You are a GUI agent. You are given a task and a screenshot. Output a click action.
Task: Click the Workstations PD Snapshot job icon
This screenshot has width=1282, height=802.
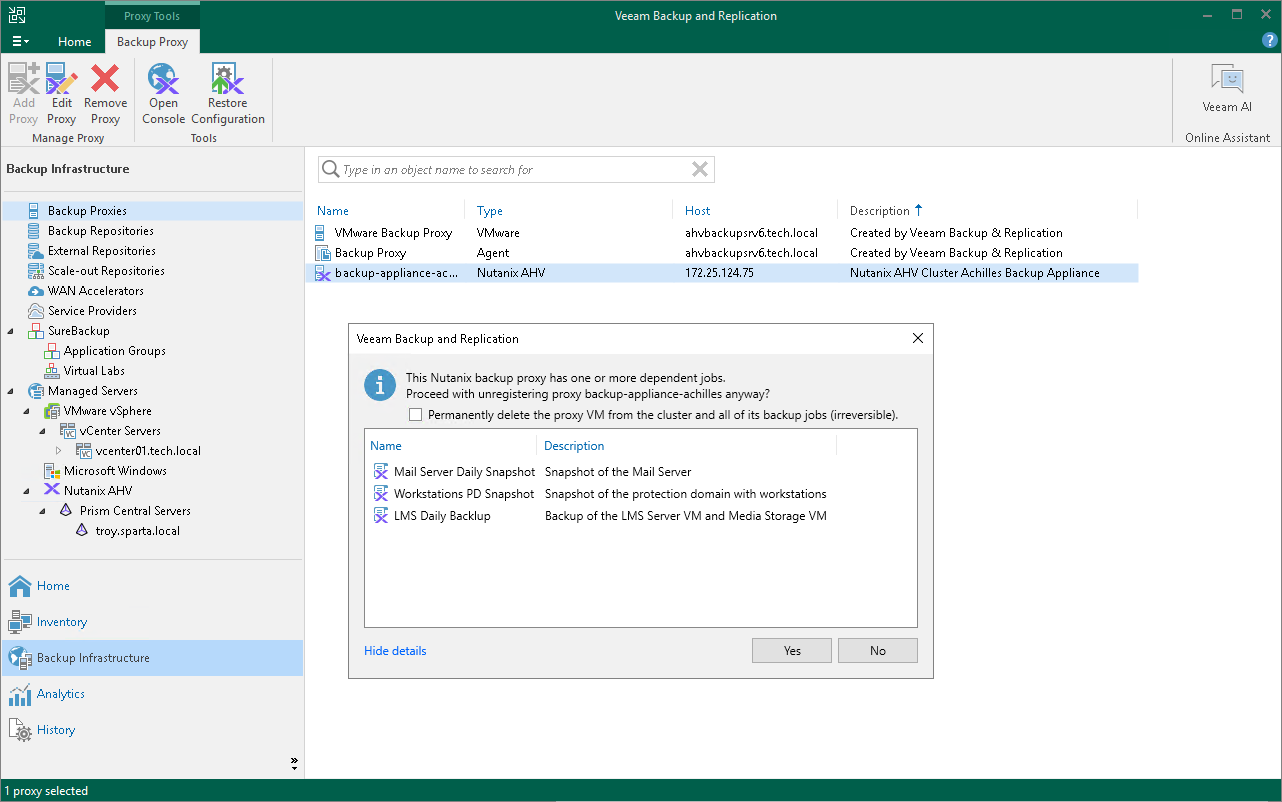(380, 494)
